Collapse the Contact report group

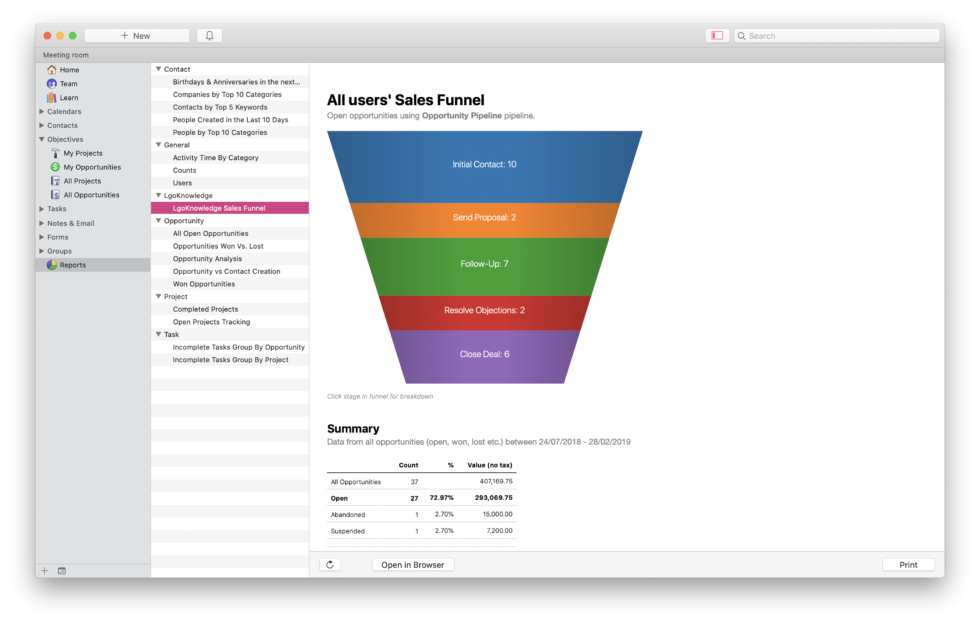(x=158, y=68)
